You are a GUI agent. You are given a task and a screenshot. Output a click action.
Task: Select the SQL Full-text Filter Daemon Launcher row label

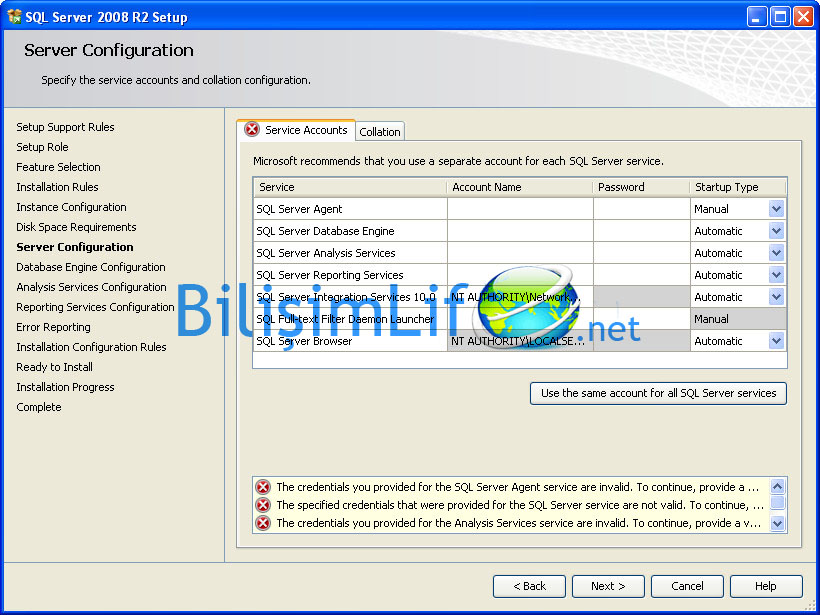click(x=345, y=319)
